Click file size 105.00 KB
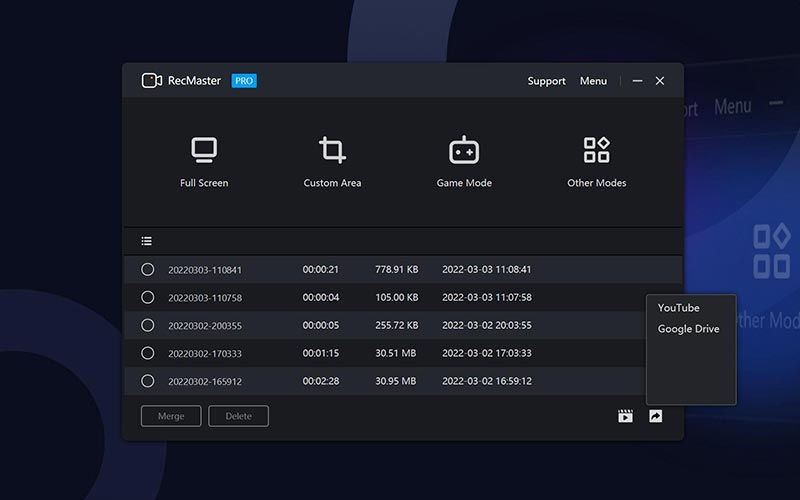Viewport: 800px width, 500px height. point(396,297)
